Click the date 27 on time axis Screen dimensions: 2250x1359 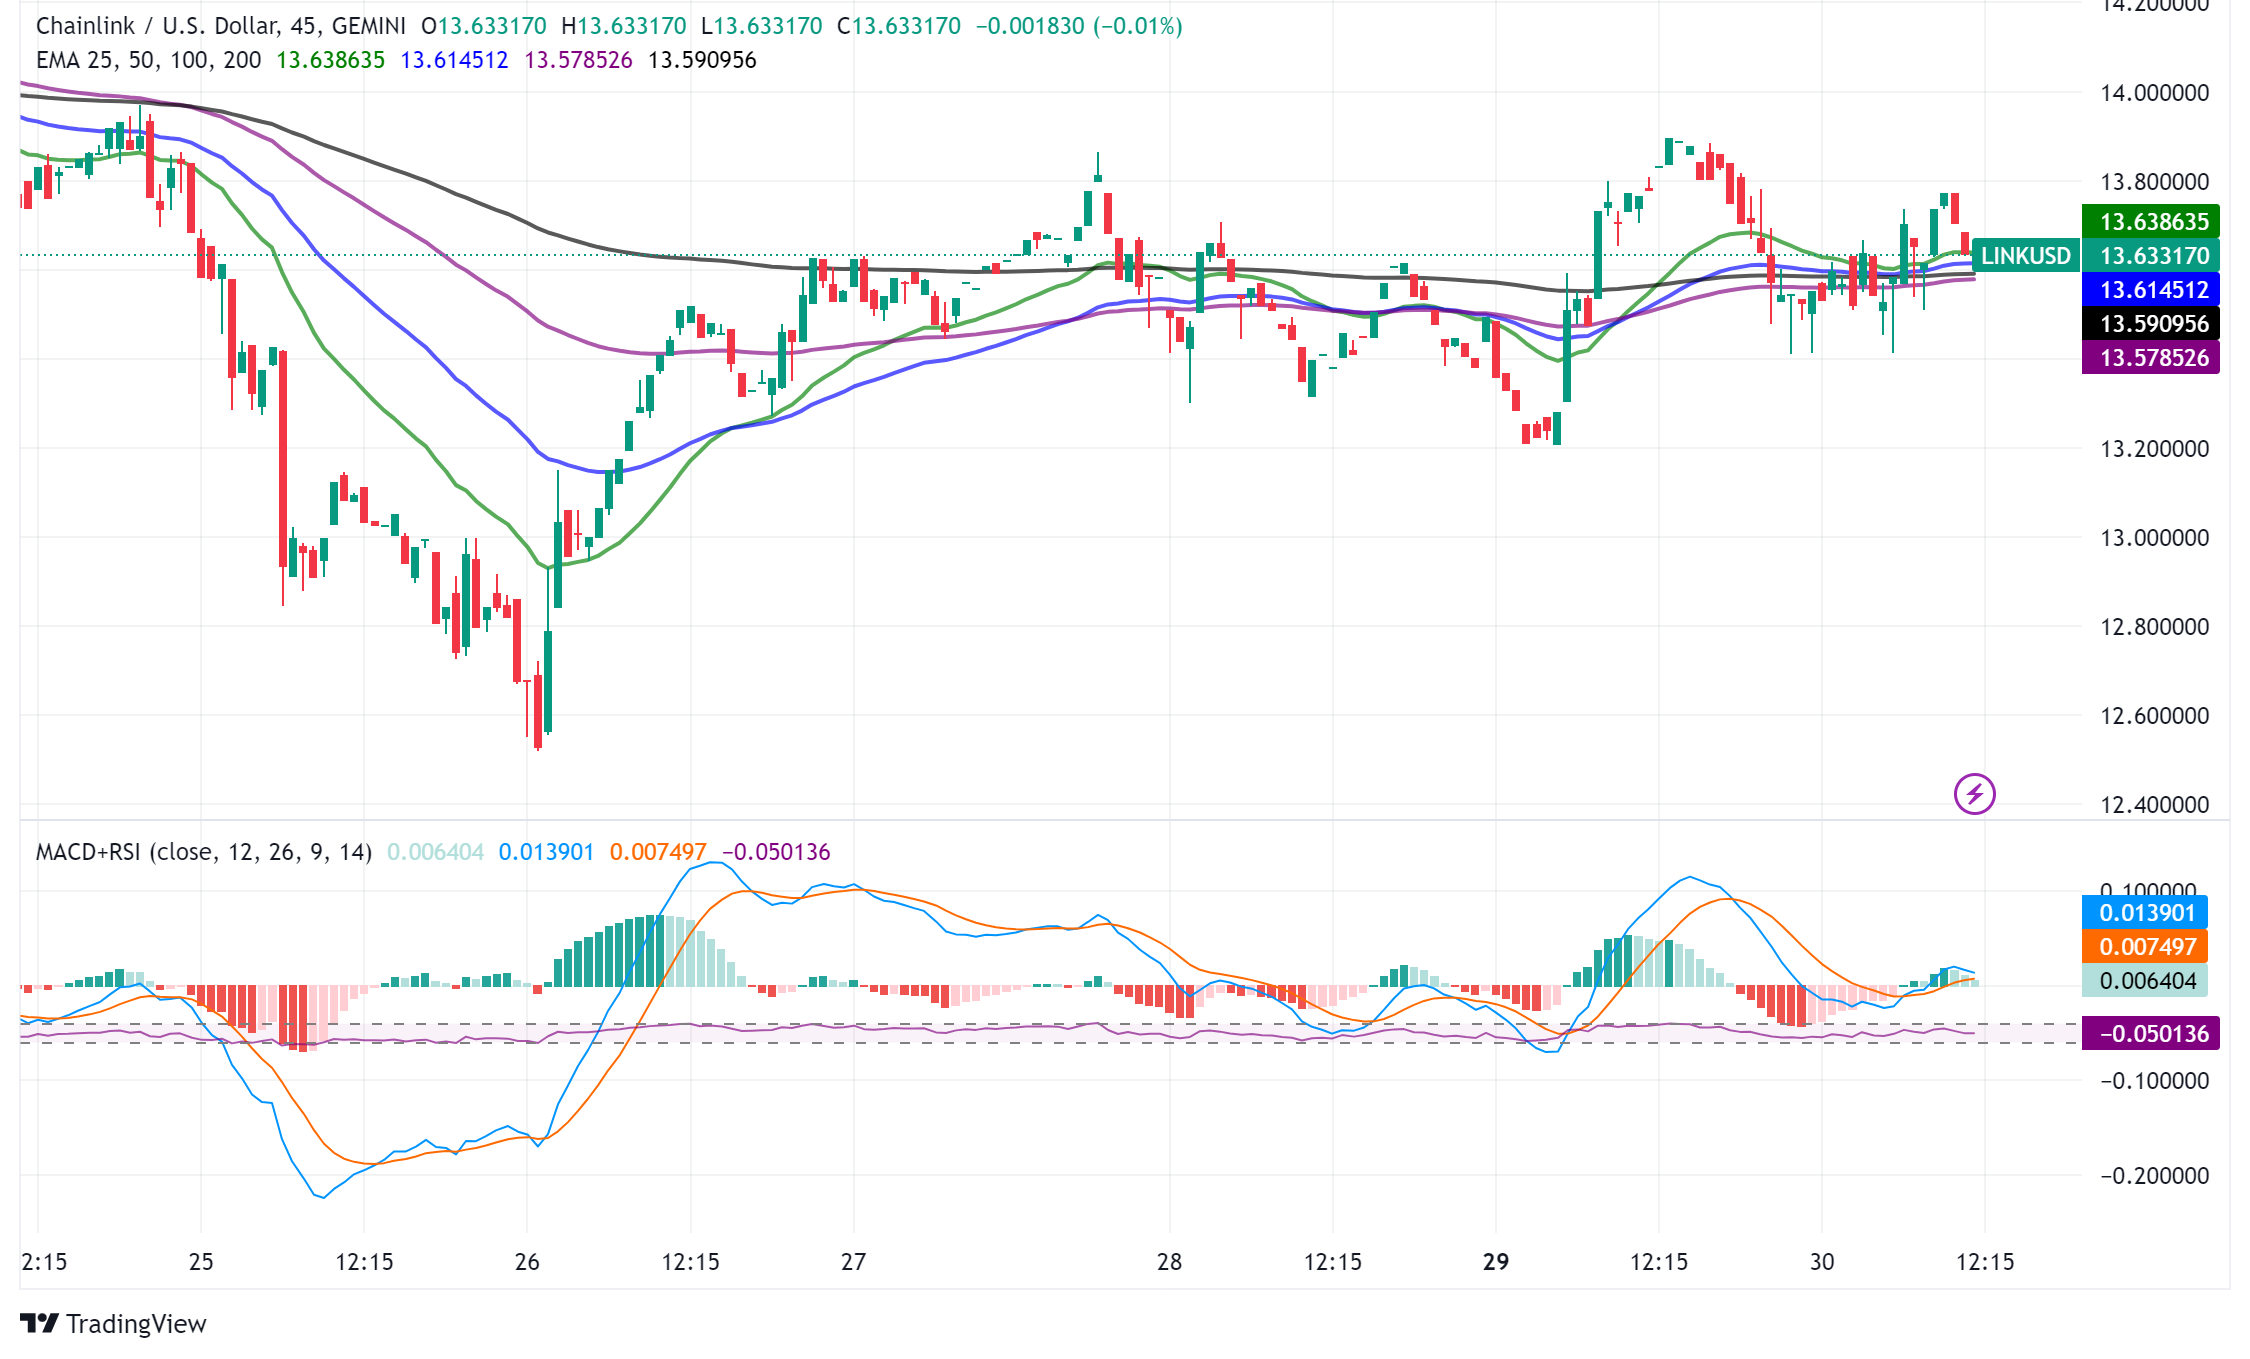[853, 1262]
